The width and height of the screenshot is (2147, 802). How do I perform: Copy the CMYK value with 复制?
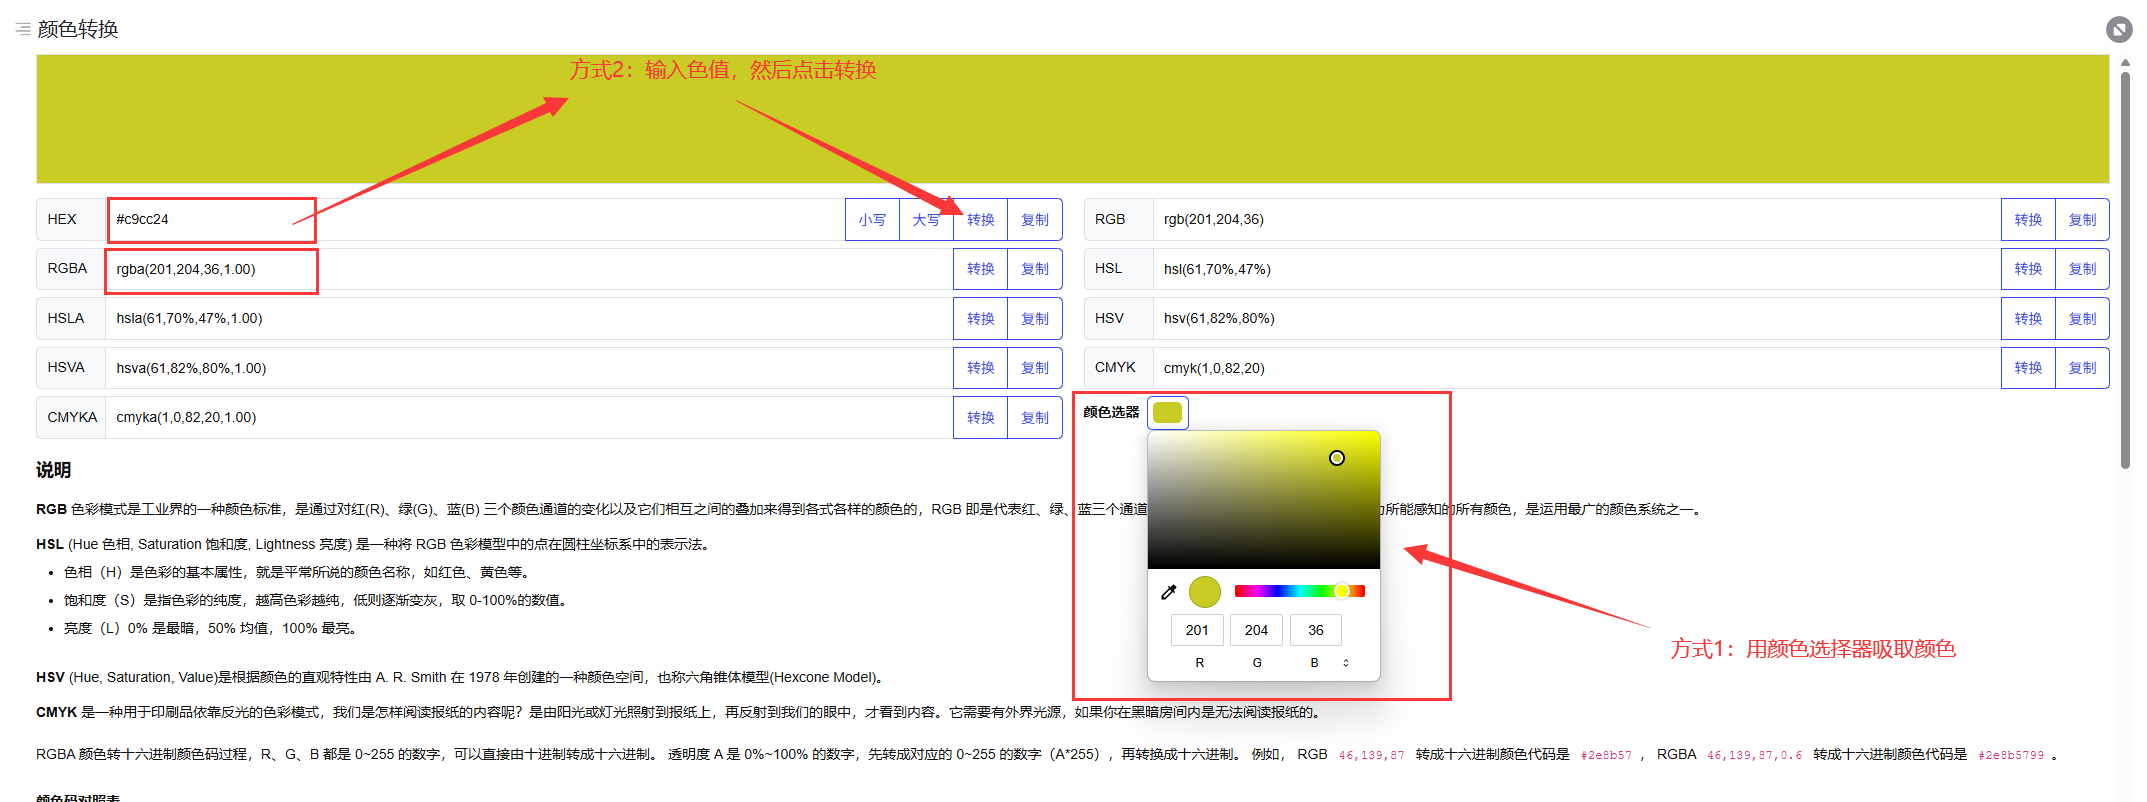click(2082, 368)
